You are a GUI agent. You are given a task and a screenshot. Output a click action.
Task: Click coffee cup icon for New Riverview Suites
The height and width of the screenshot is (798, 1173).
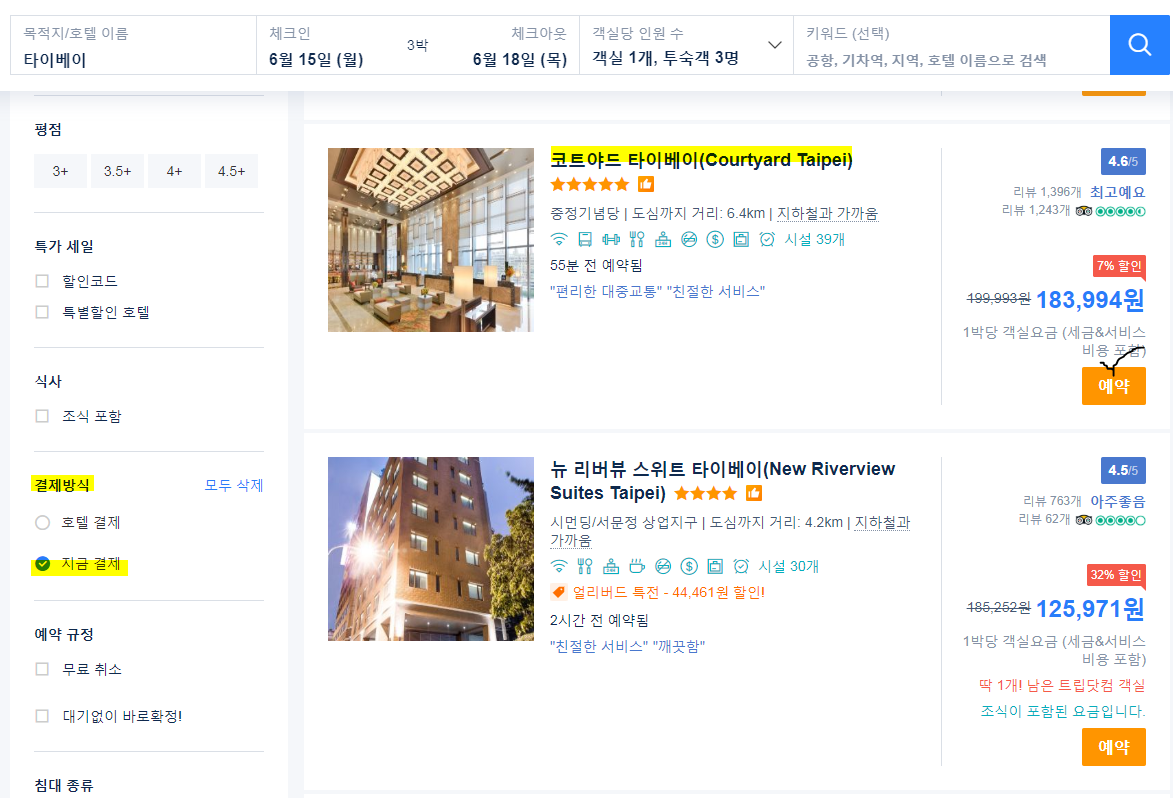pyautogui.click(x=637, y=566)
